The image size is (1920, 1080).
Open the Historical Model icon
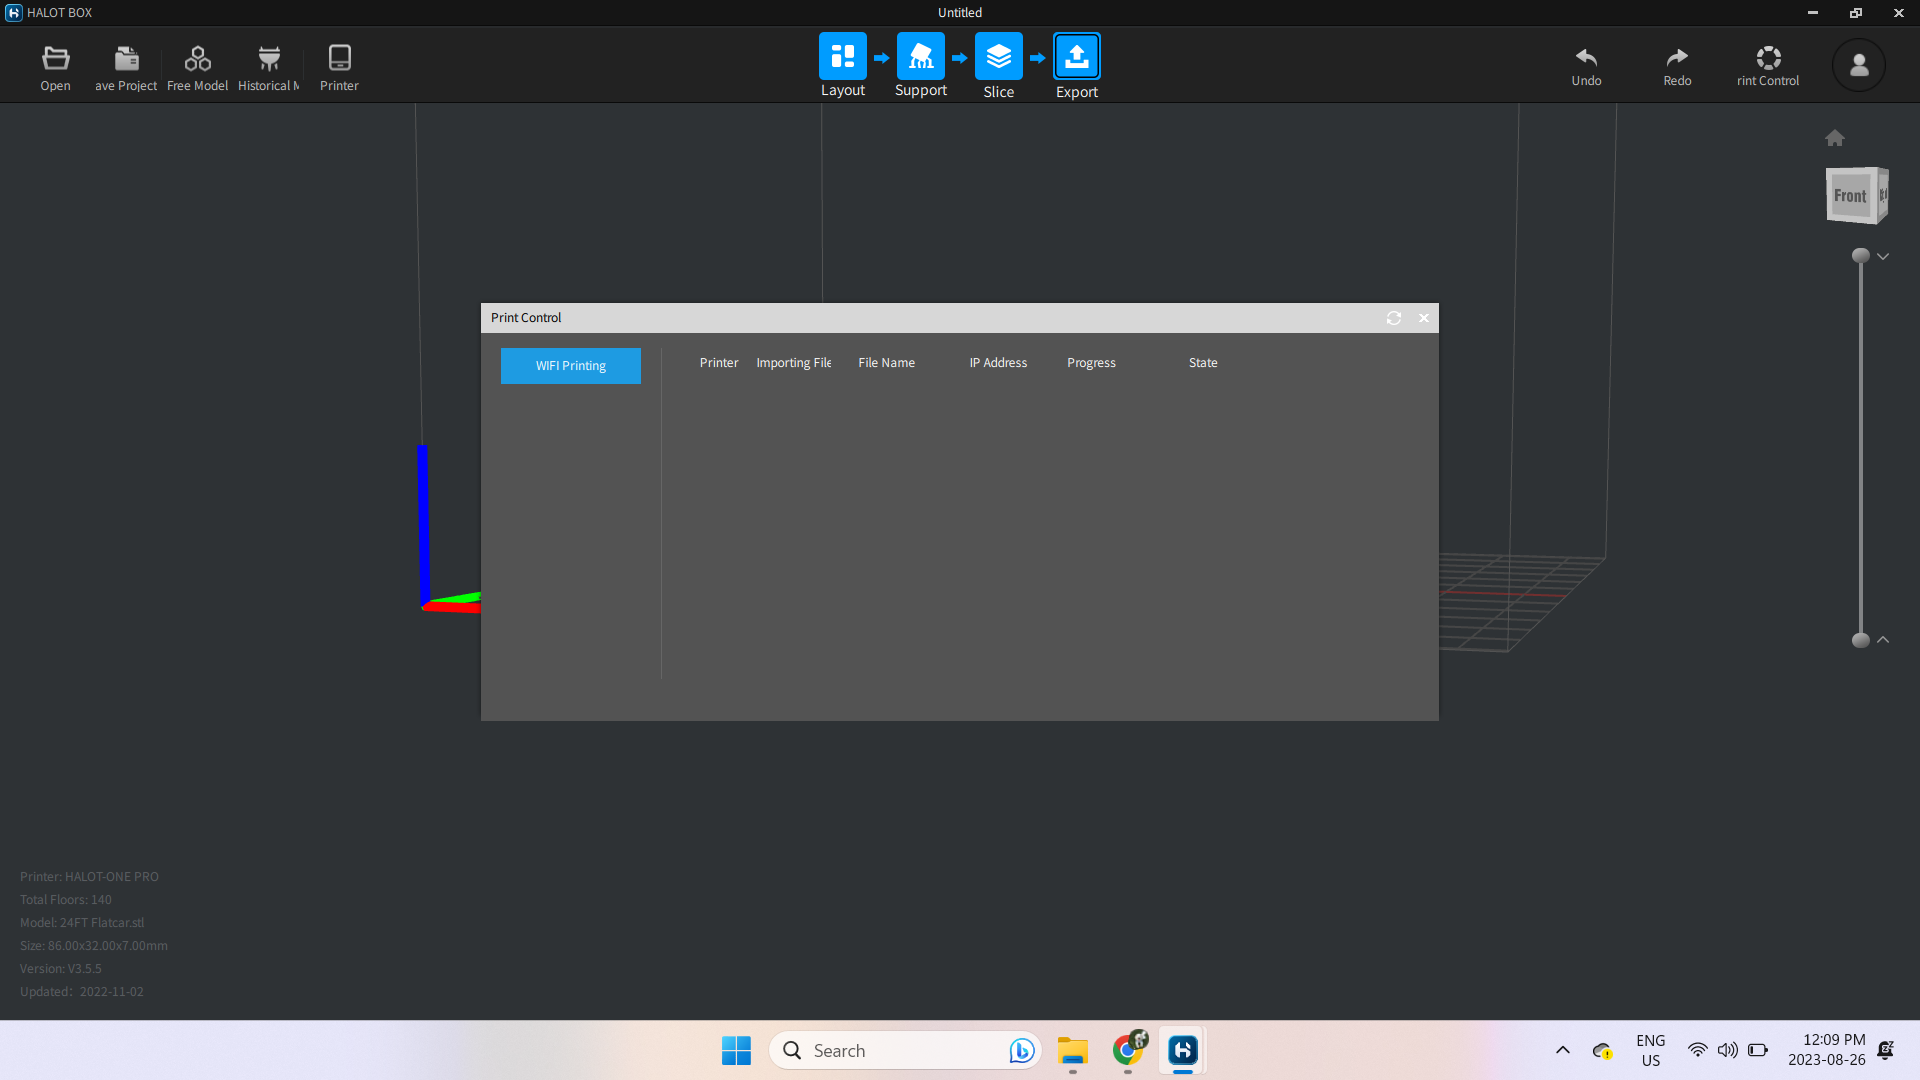tap(268, 67)
